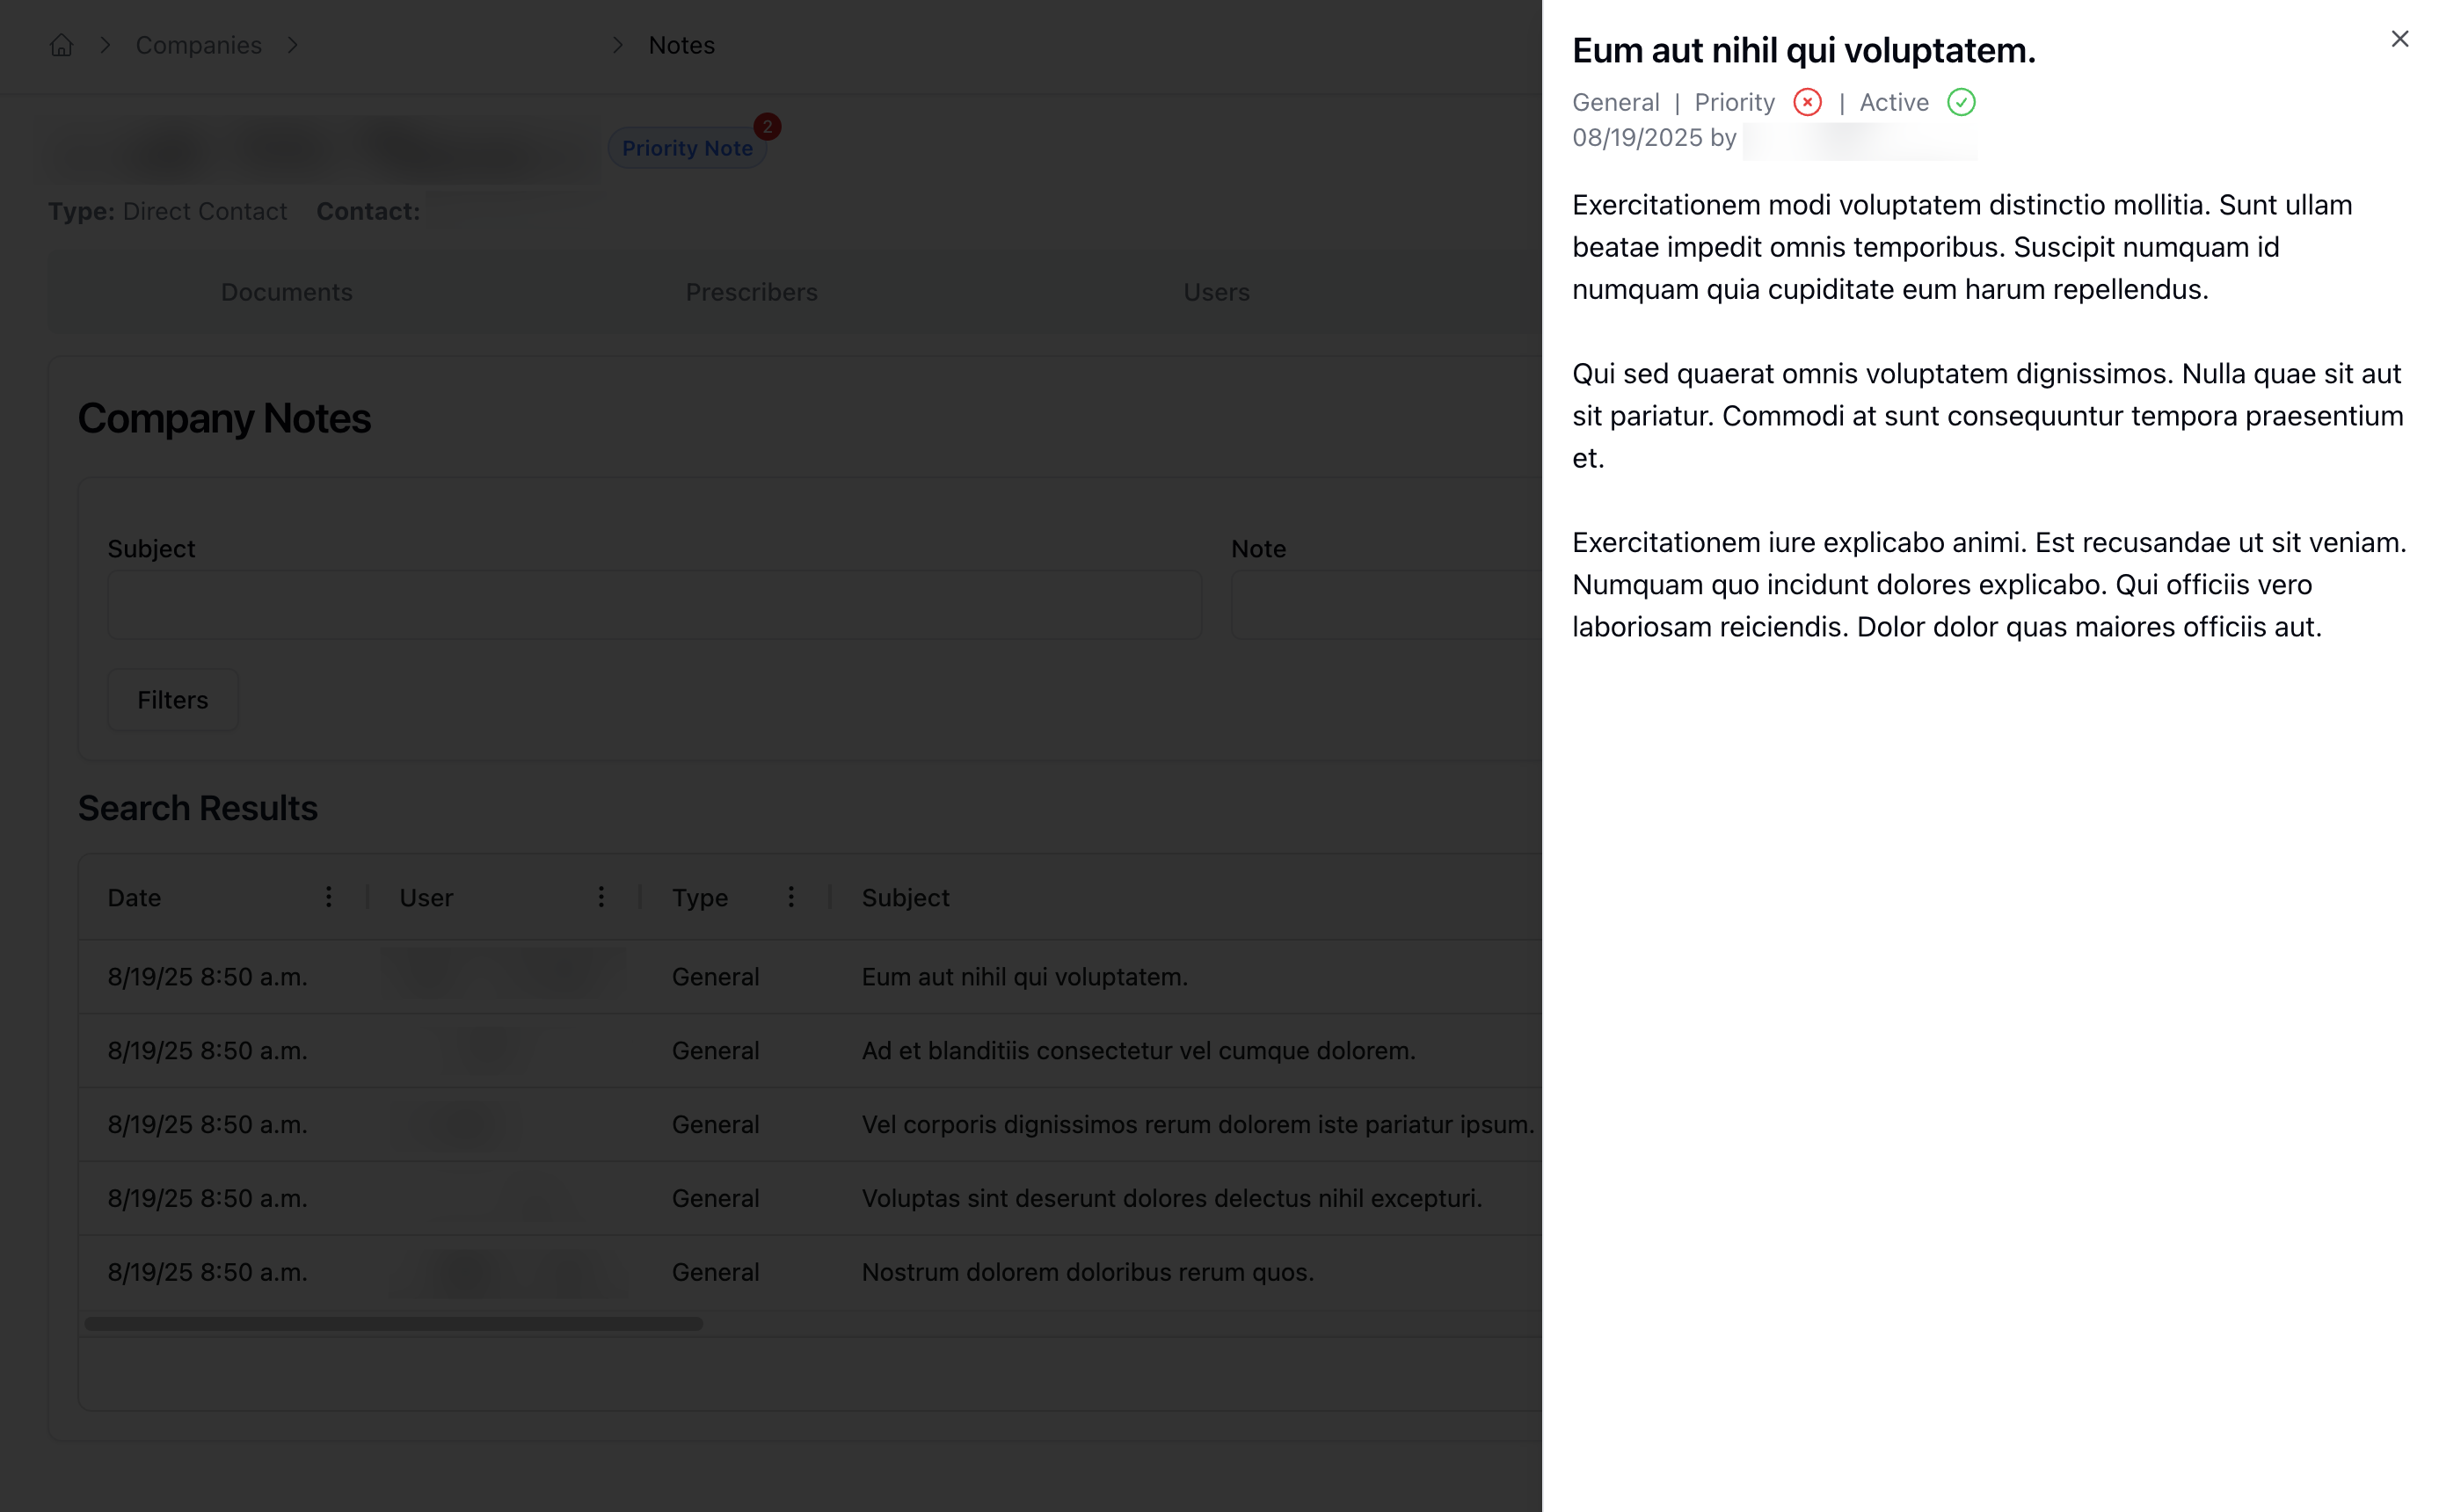The height and width of the screenshot is (1512, 2439).
Task: Switch to the Prescribers tab
Action: [751, 292]
